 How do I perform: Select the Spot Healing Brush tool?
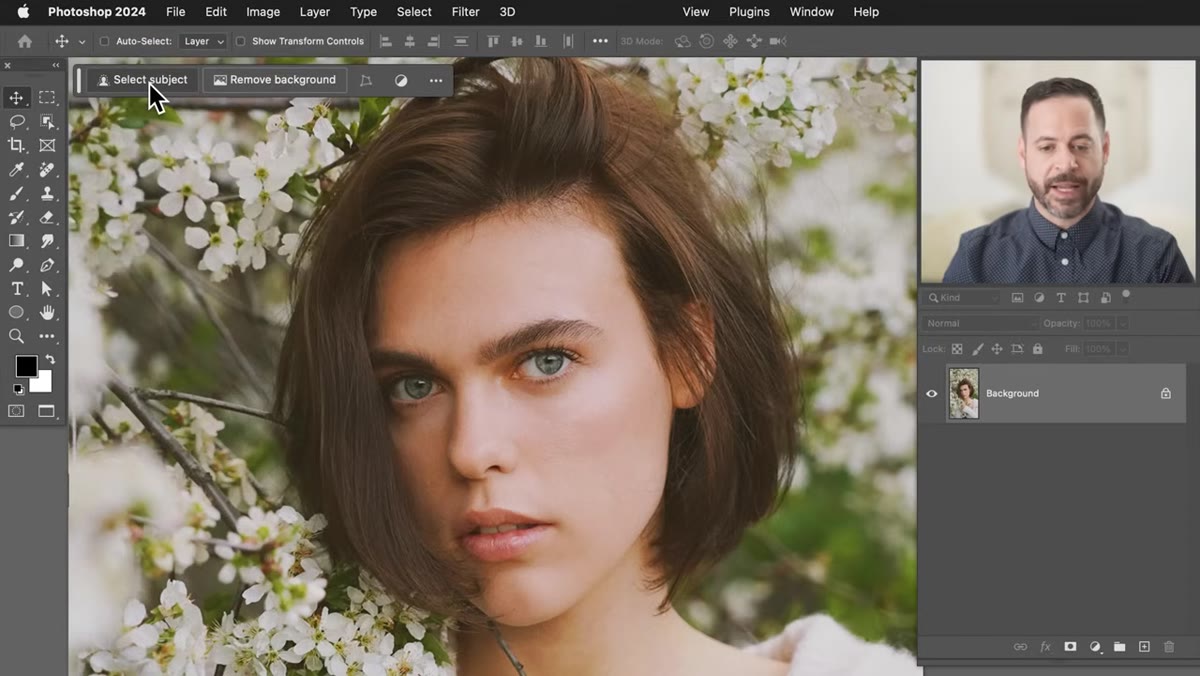[47, 170]
